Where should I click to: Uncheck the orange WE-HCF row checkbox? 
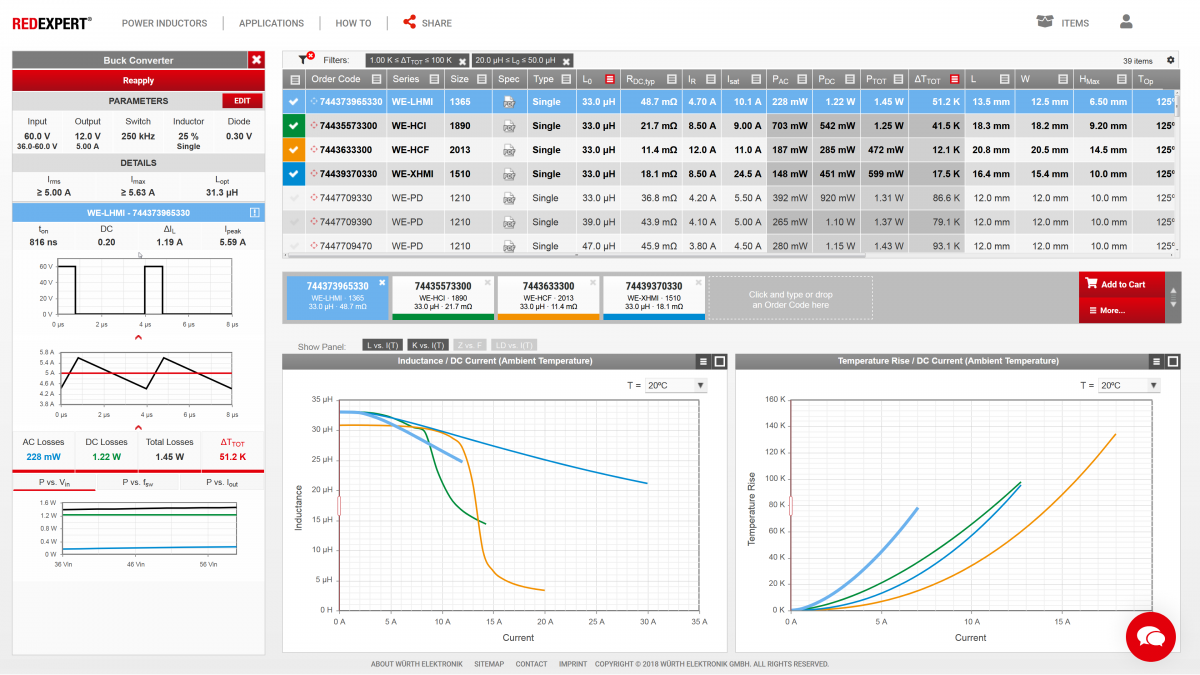(293, 150)
